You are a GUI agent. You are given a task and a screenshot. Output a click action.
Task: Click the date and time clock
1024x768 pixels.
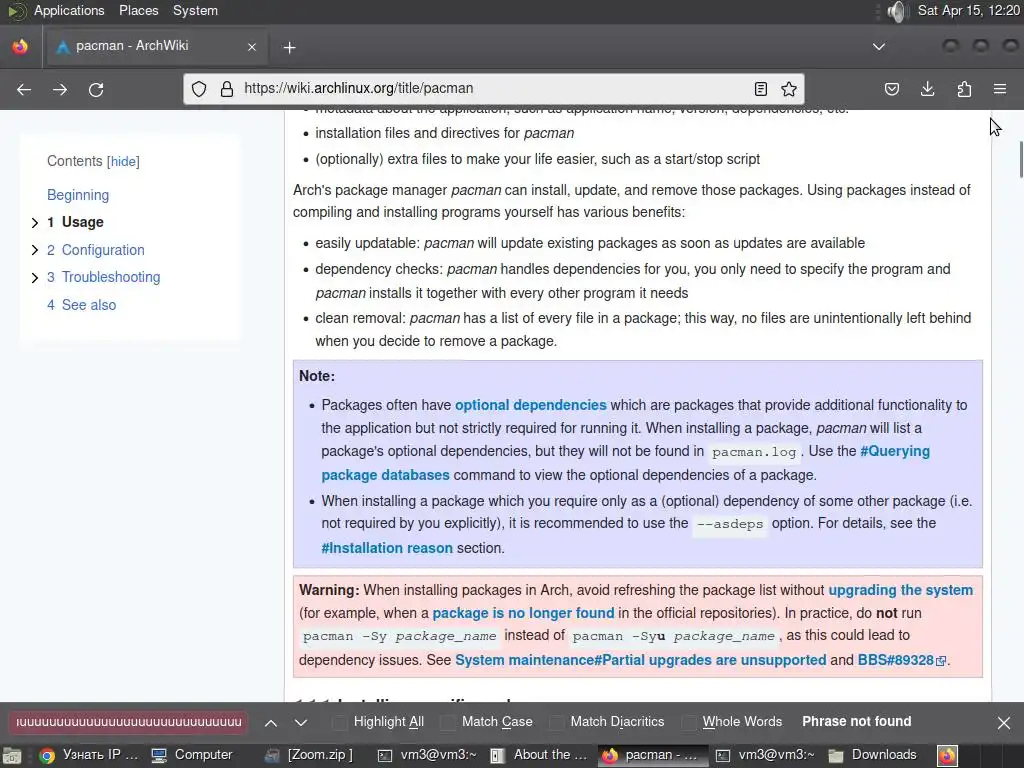click(968, 10)
